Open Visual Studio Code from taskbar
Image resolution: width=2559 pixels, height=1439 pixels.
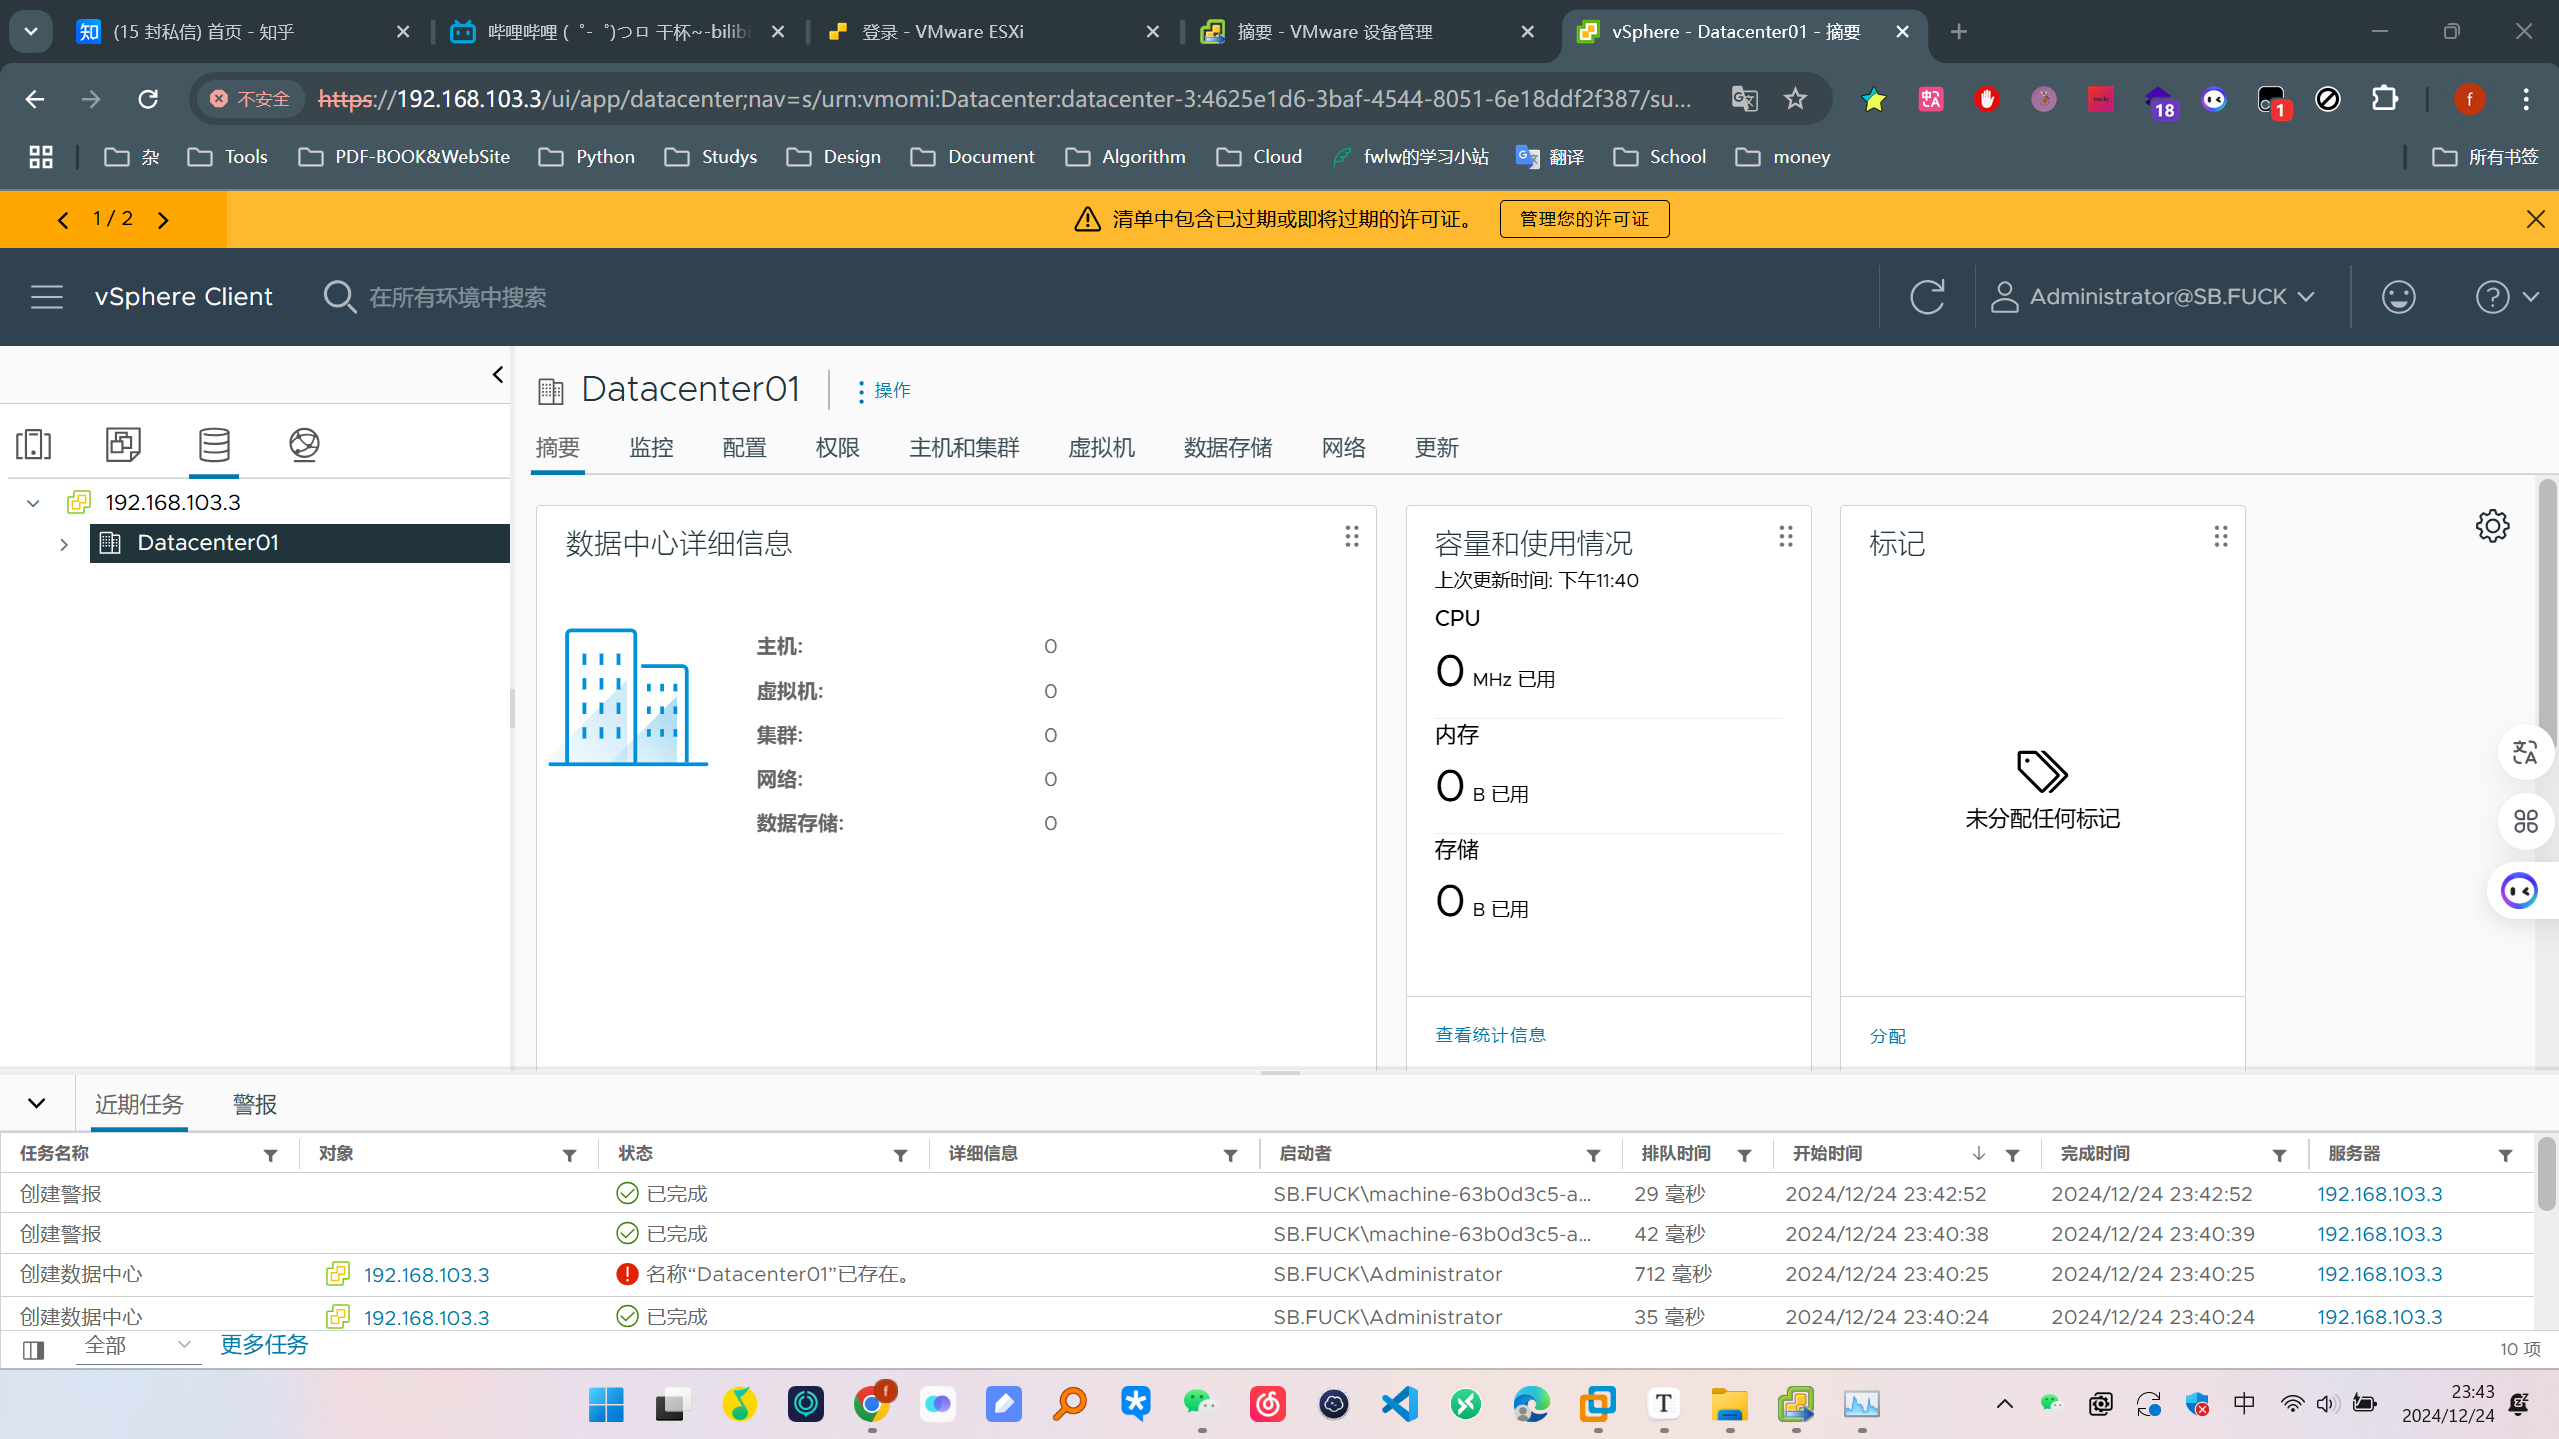click(1400, 1405)
